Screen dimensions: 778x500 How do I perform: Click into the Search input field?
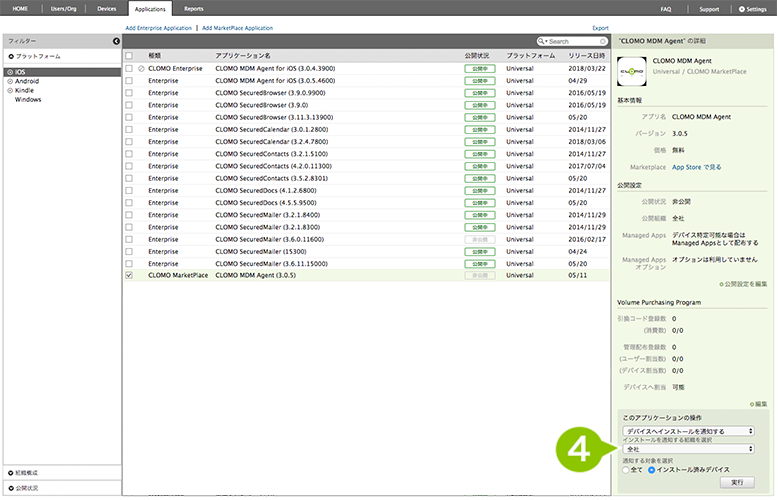(573, 42)
